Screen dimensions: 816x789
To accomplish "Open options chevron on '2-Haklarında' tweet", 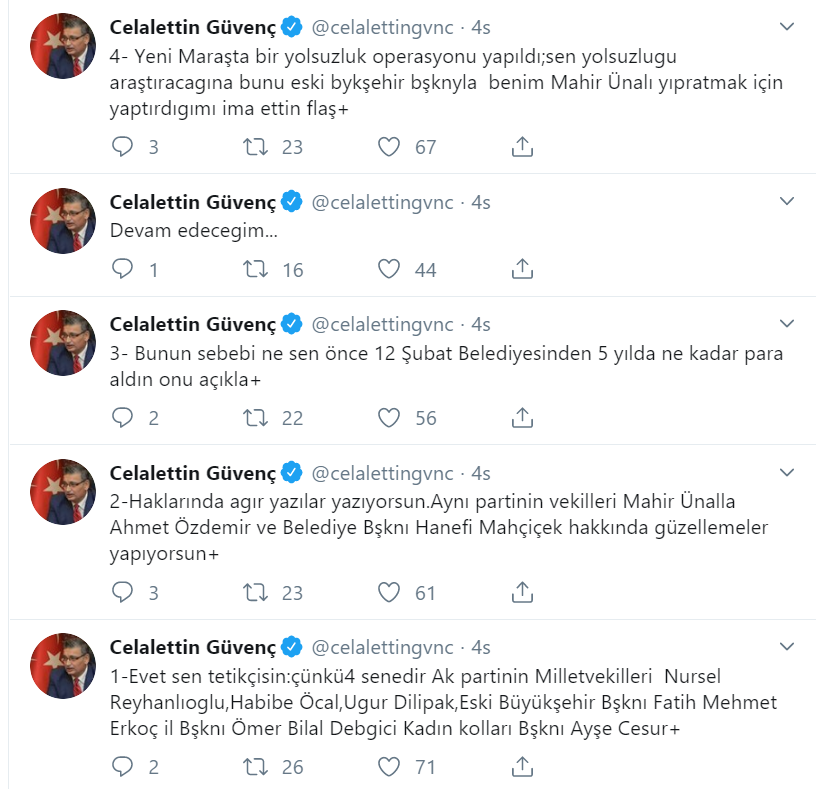I will coord(788,472).
